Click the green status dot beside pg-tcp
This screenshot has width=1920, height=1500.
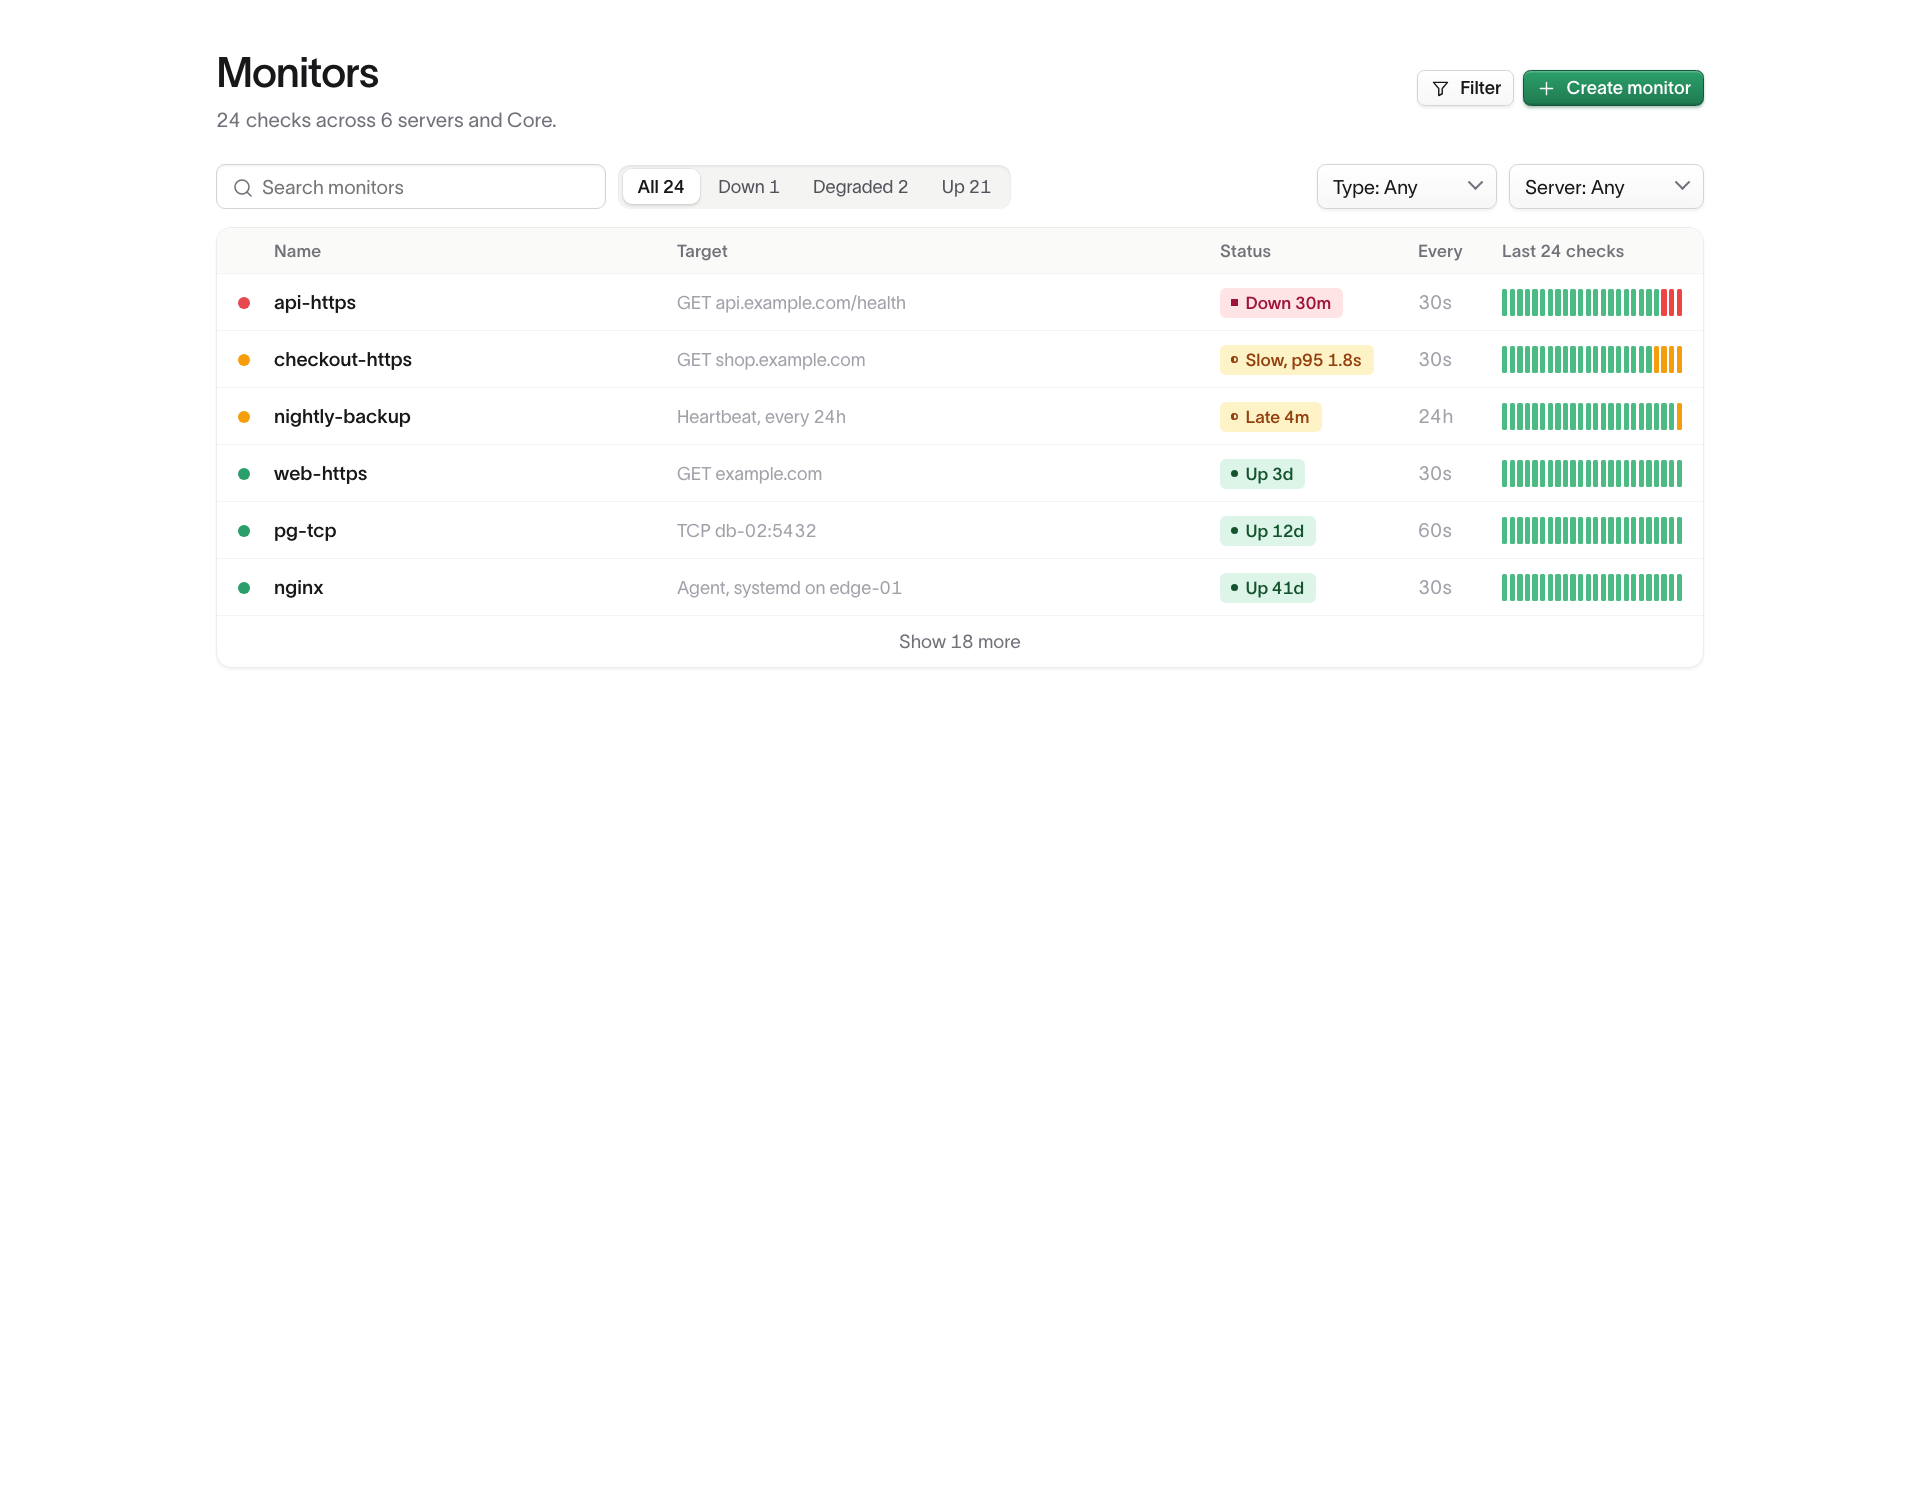click(244, 531)
